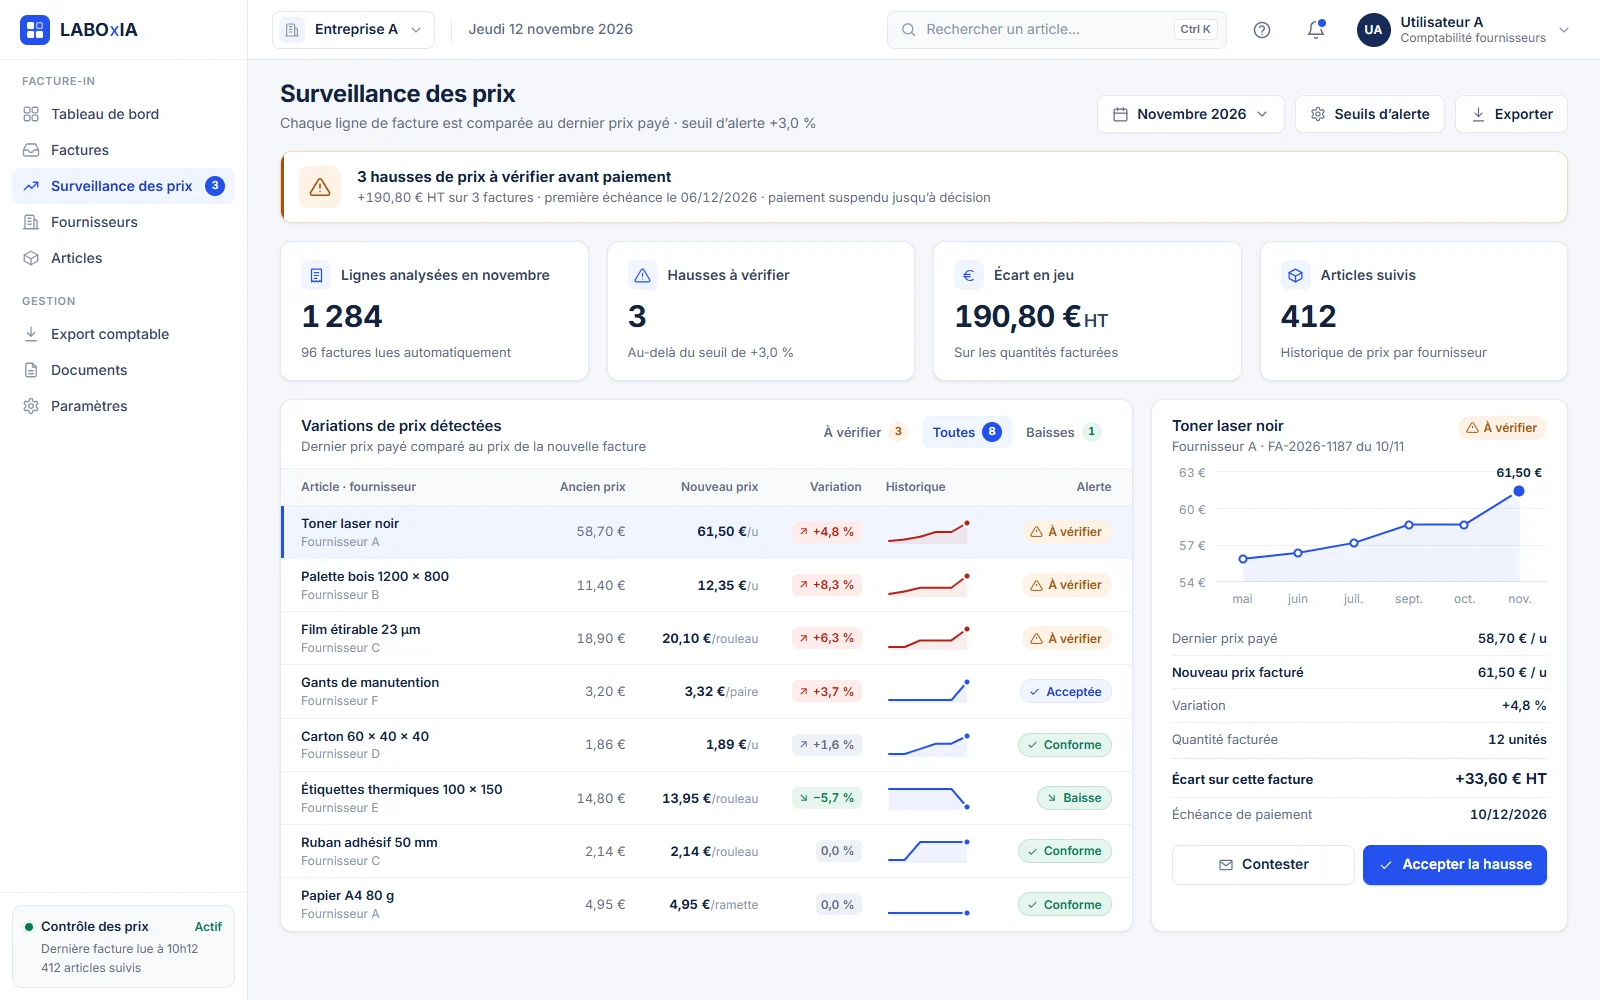Open the help question mark icon
1600x1000 pixels.
click(1262, 30)
